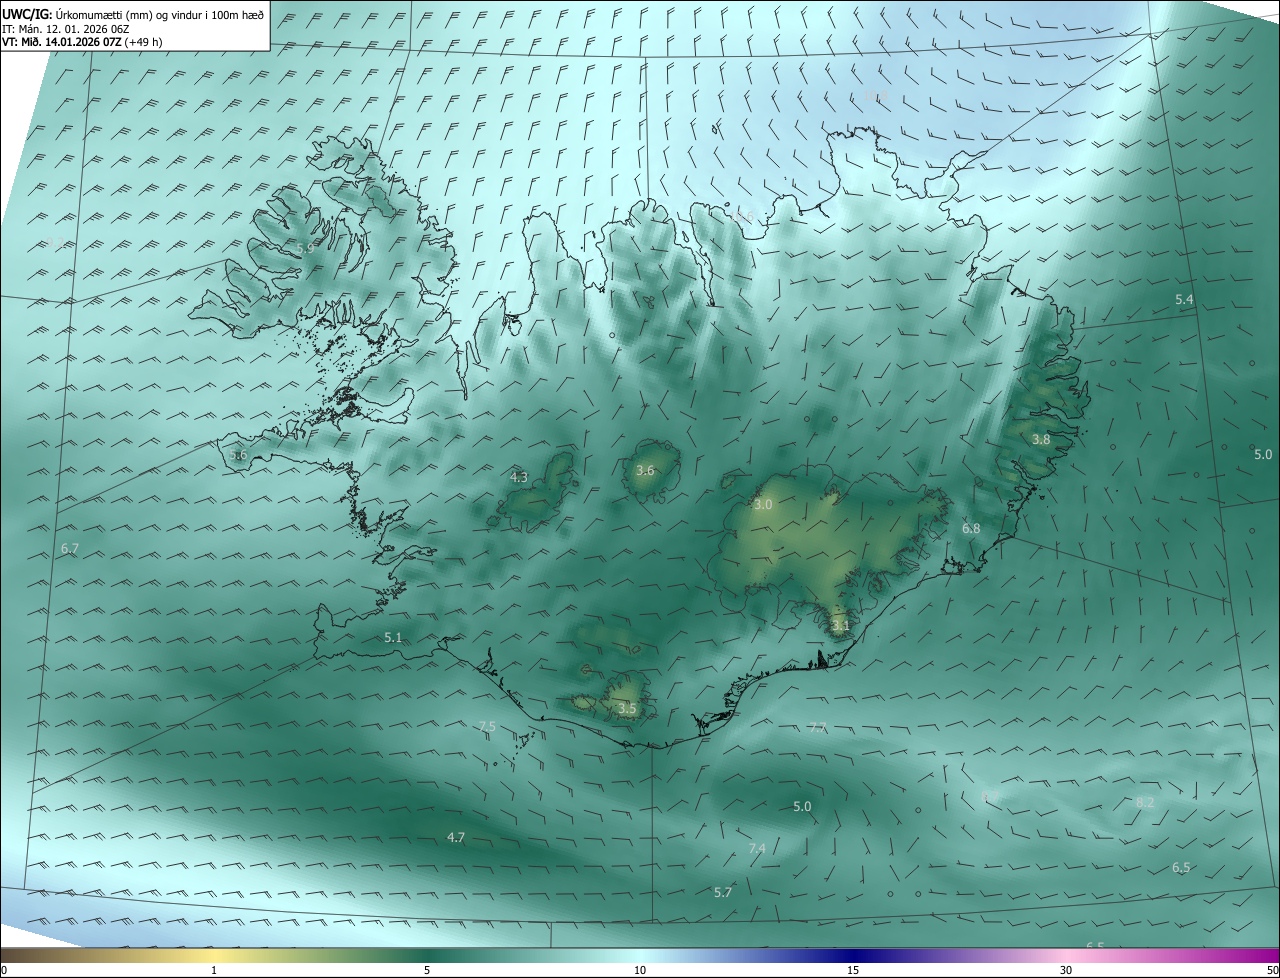
Task: Click the 3.1 value at Vatnajökull's southern tip
Action: [x=840, y=626]
